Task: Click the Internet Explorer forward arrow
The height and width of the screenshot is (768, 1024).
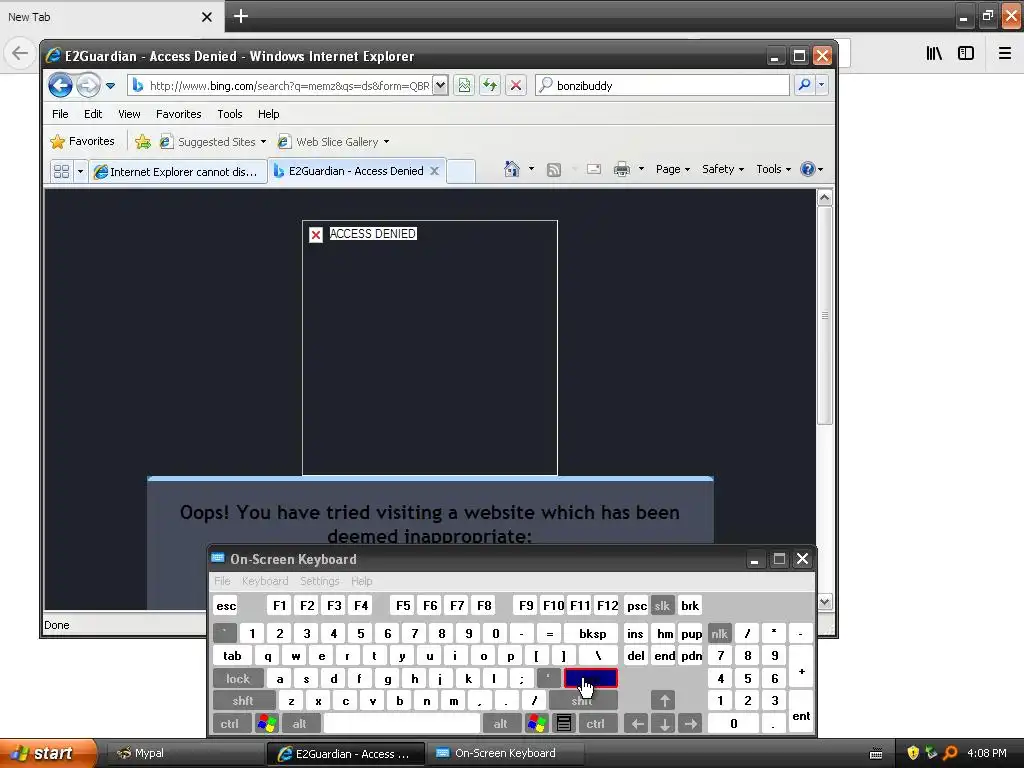Action: click(x=88, y=85)
